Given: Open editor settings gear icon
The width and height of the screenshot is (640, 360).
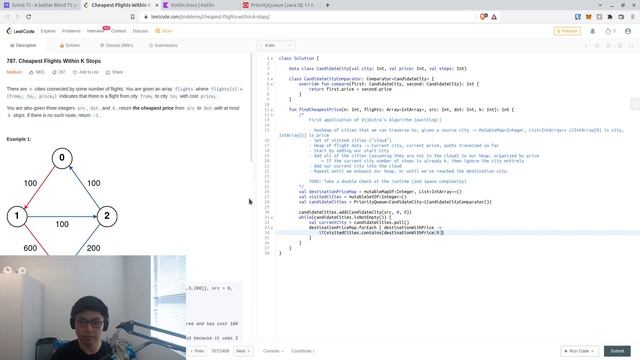Looking at the screenshot, I should 620,45.
